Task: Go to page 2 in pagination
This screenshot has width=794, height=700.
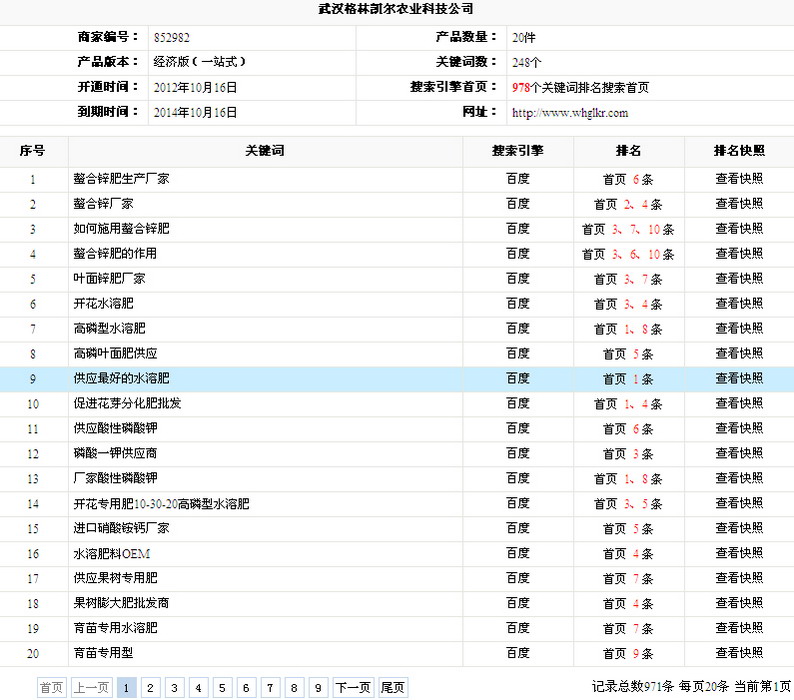Action: coord(150,688)
